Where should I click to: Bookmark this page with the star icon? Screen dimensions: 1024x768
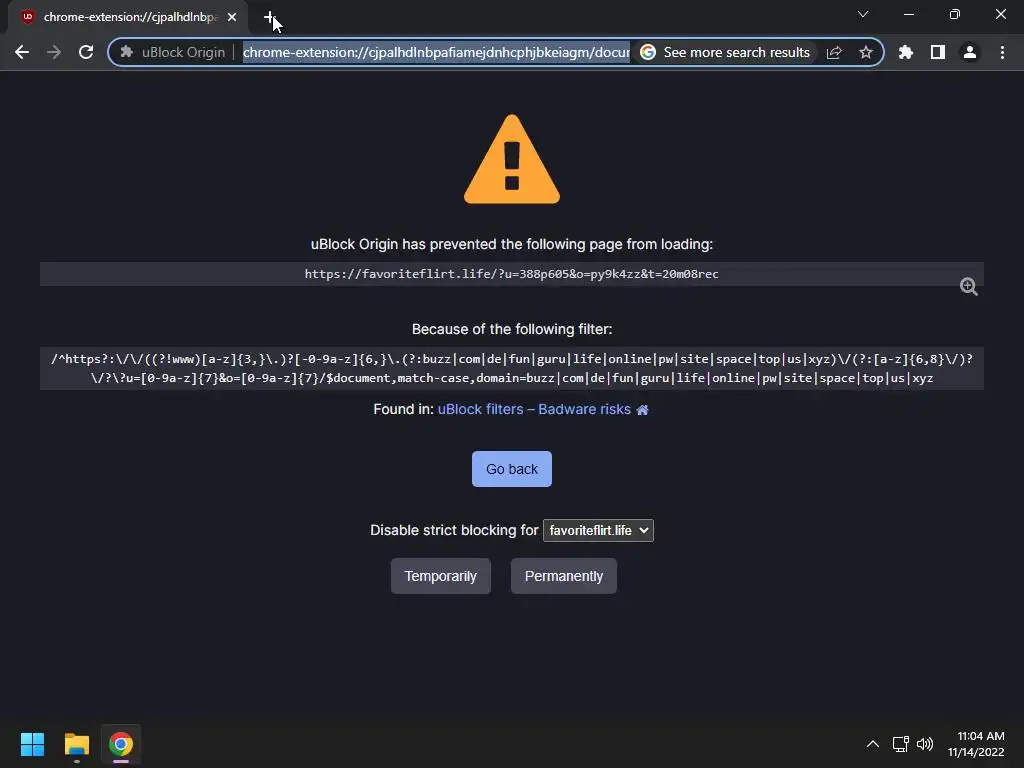(866, 52)
